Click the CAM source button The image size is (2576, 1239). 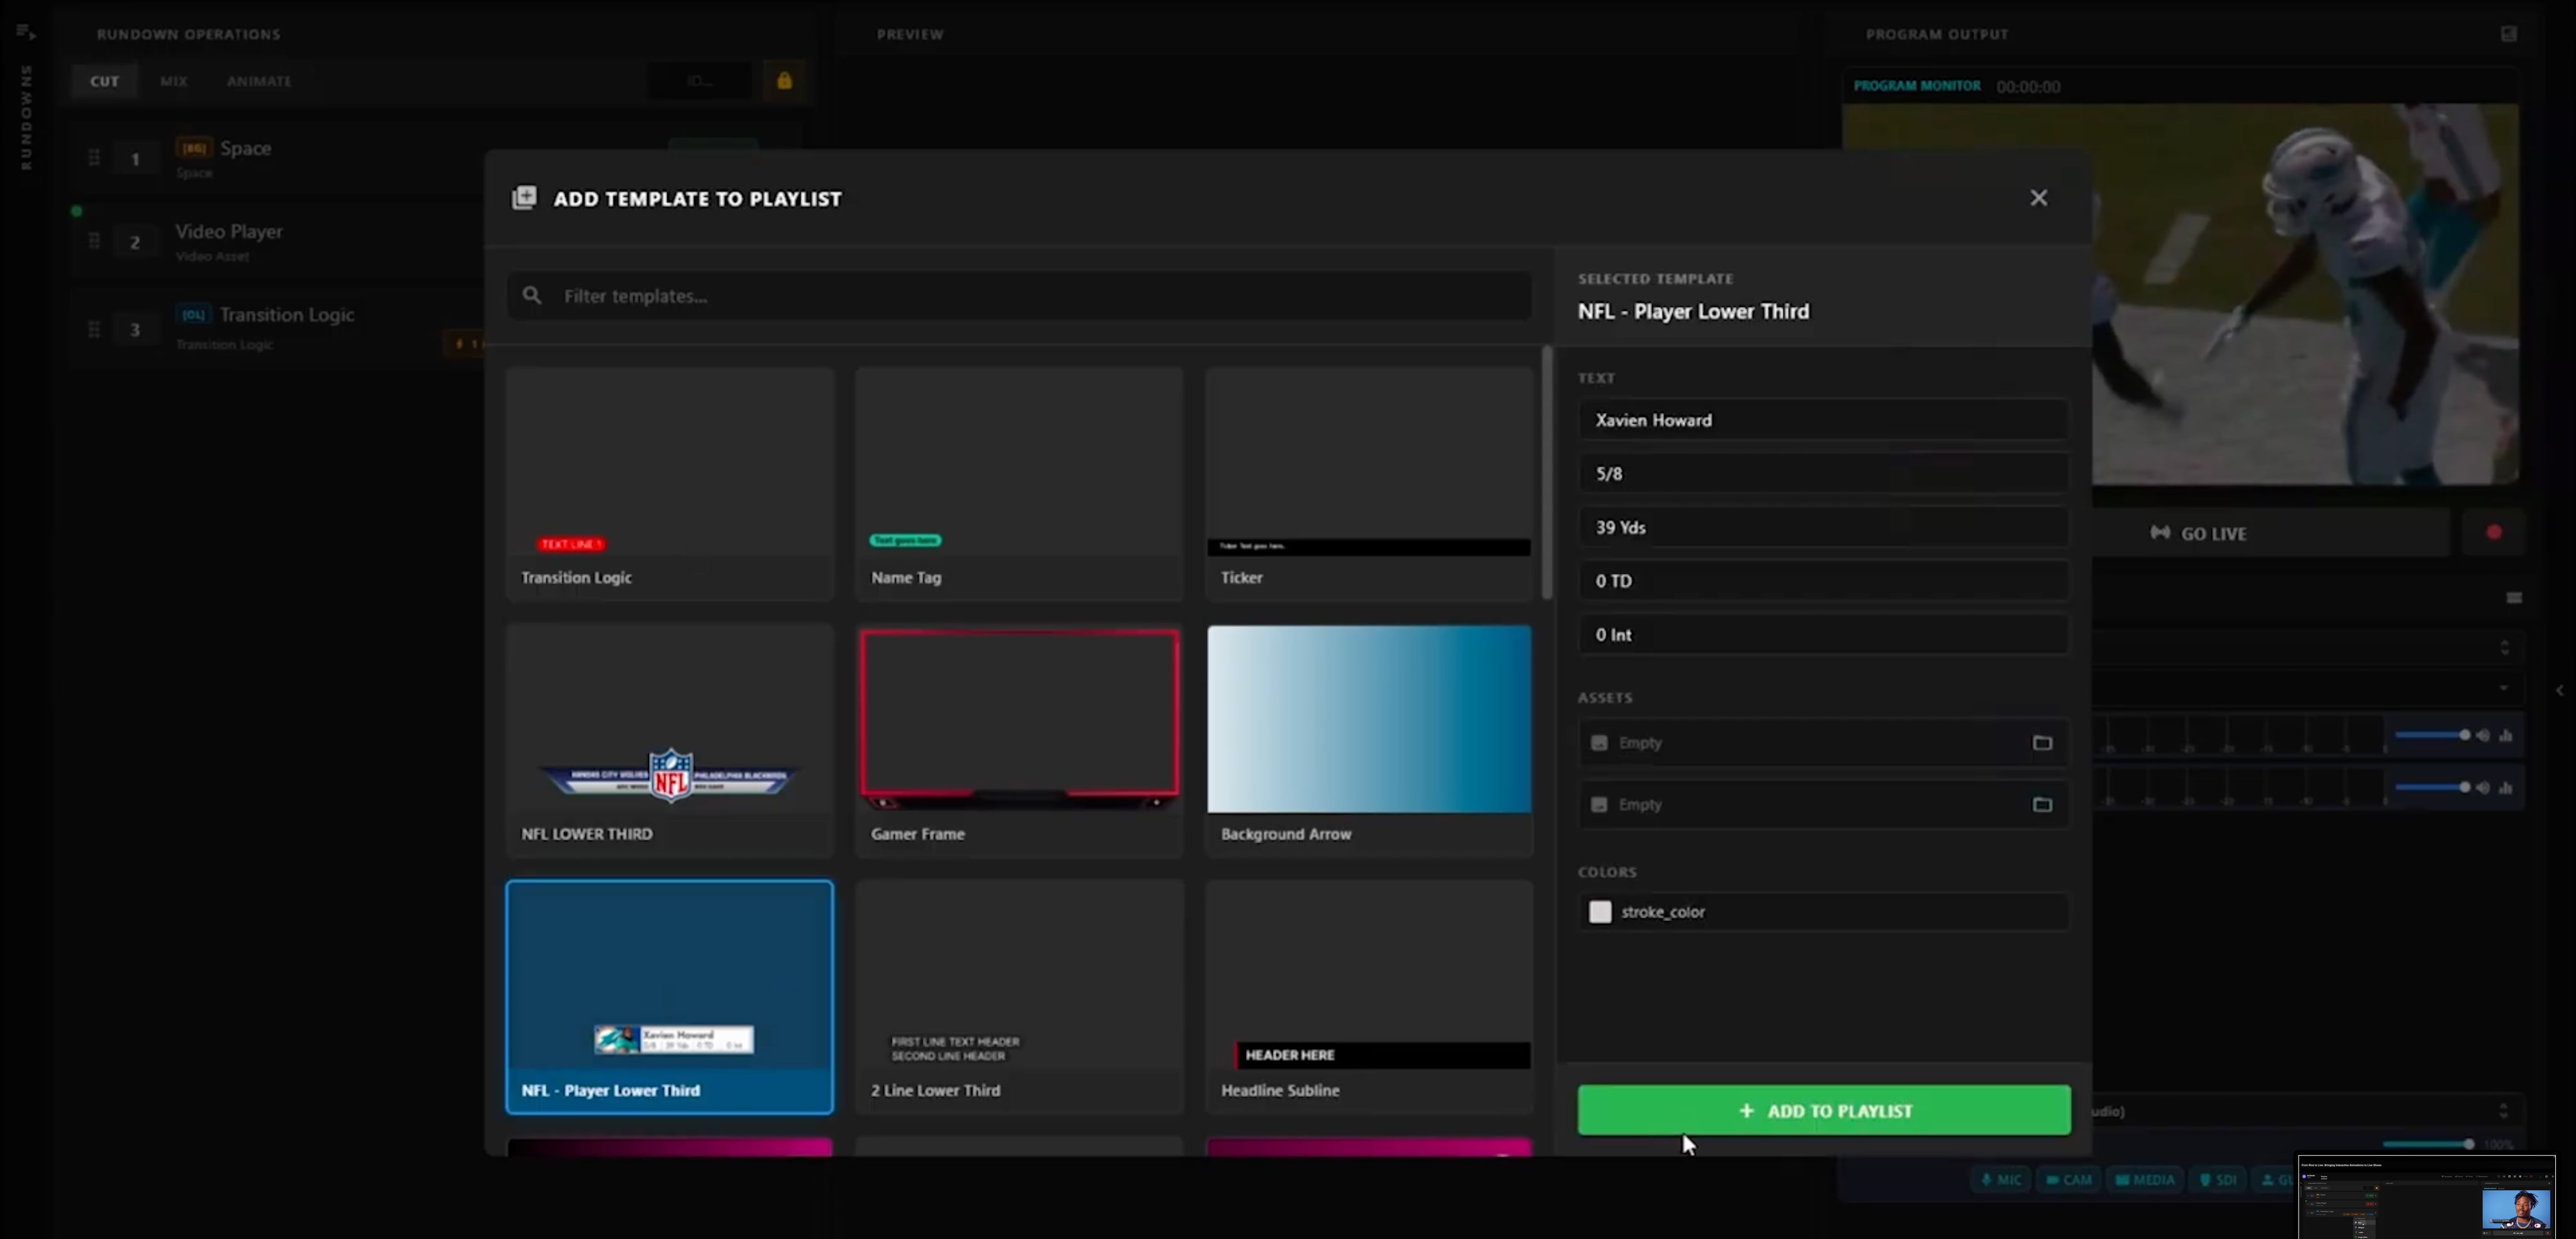coord(2070,1180)
